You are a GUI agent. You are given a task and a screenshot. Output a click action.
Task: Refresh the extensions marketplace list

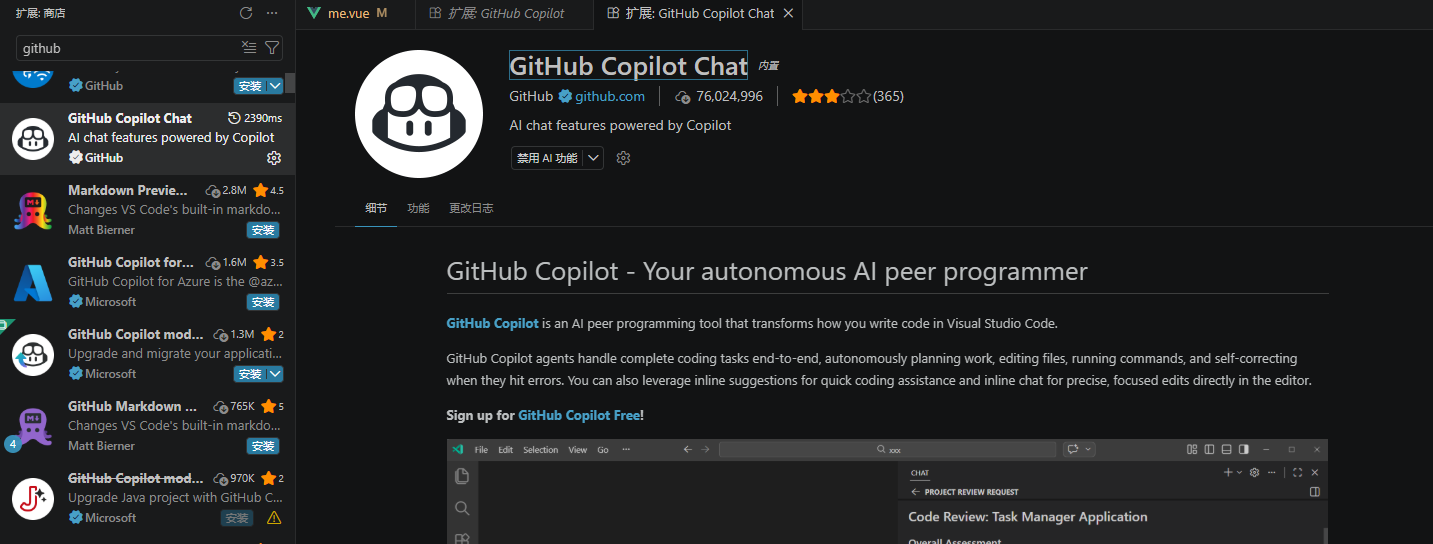246,13
